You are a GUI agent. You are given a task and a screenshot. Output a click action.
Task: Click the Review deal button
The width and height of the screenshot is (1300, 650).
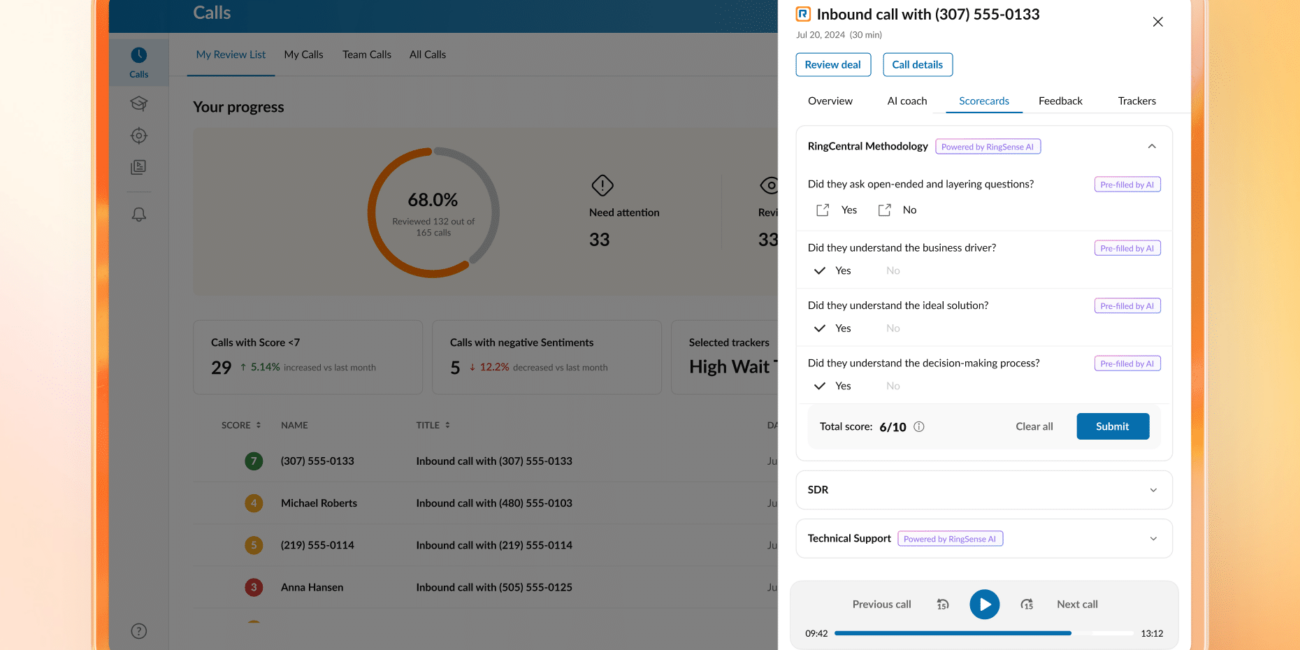pos(833,65)
